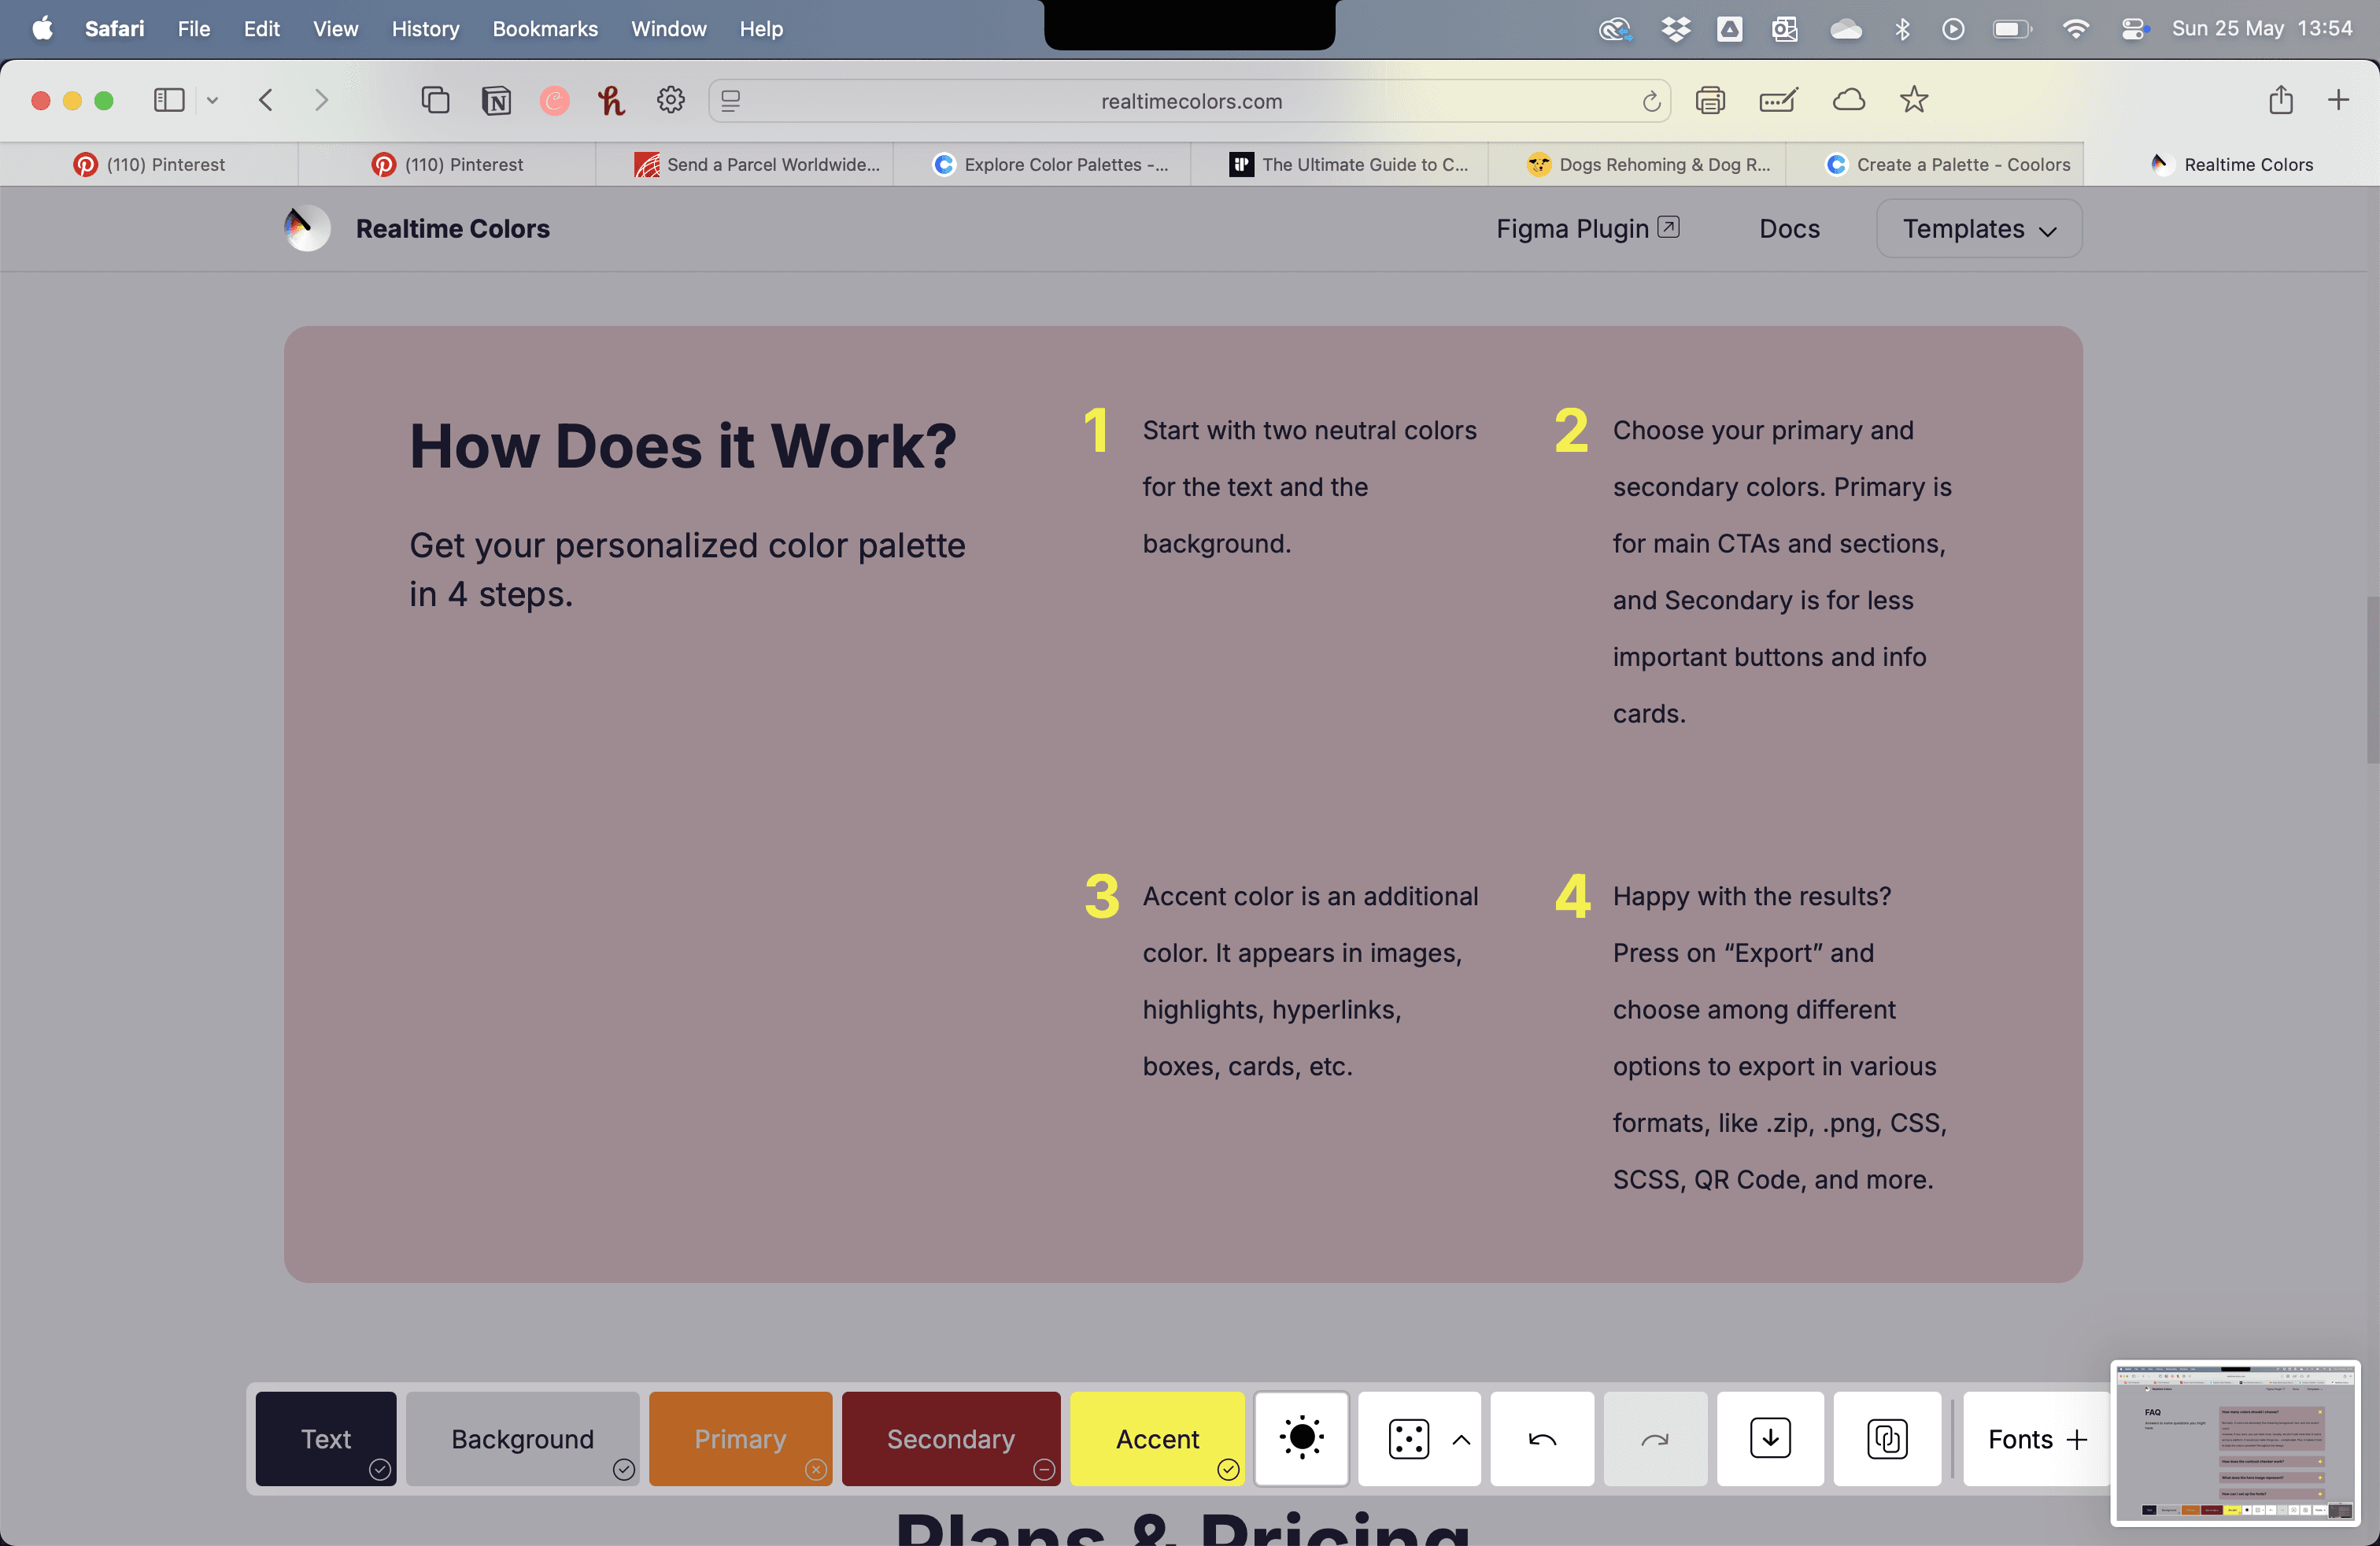
Task: Toggle light/dark mode with sun button
Action: tap(1301, 1439)
